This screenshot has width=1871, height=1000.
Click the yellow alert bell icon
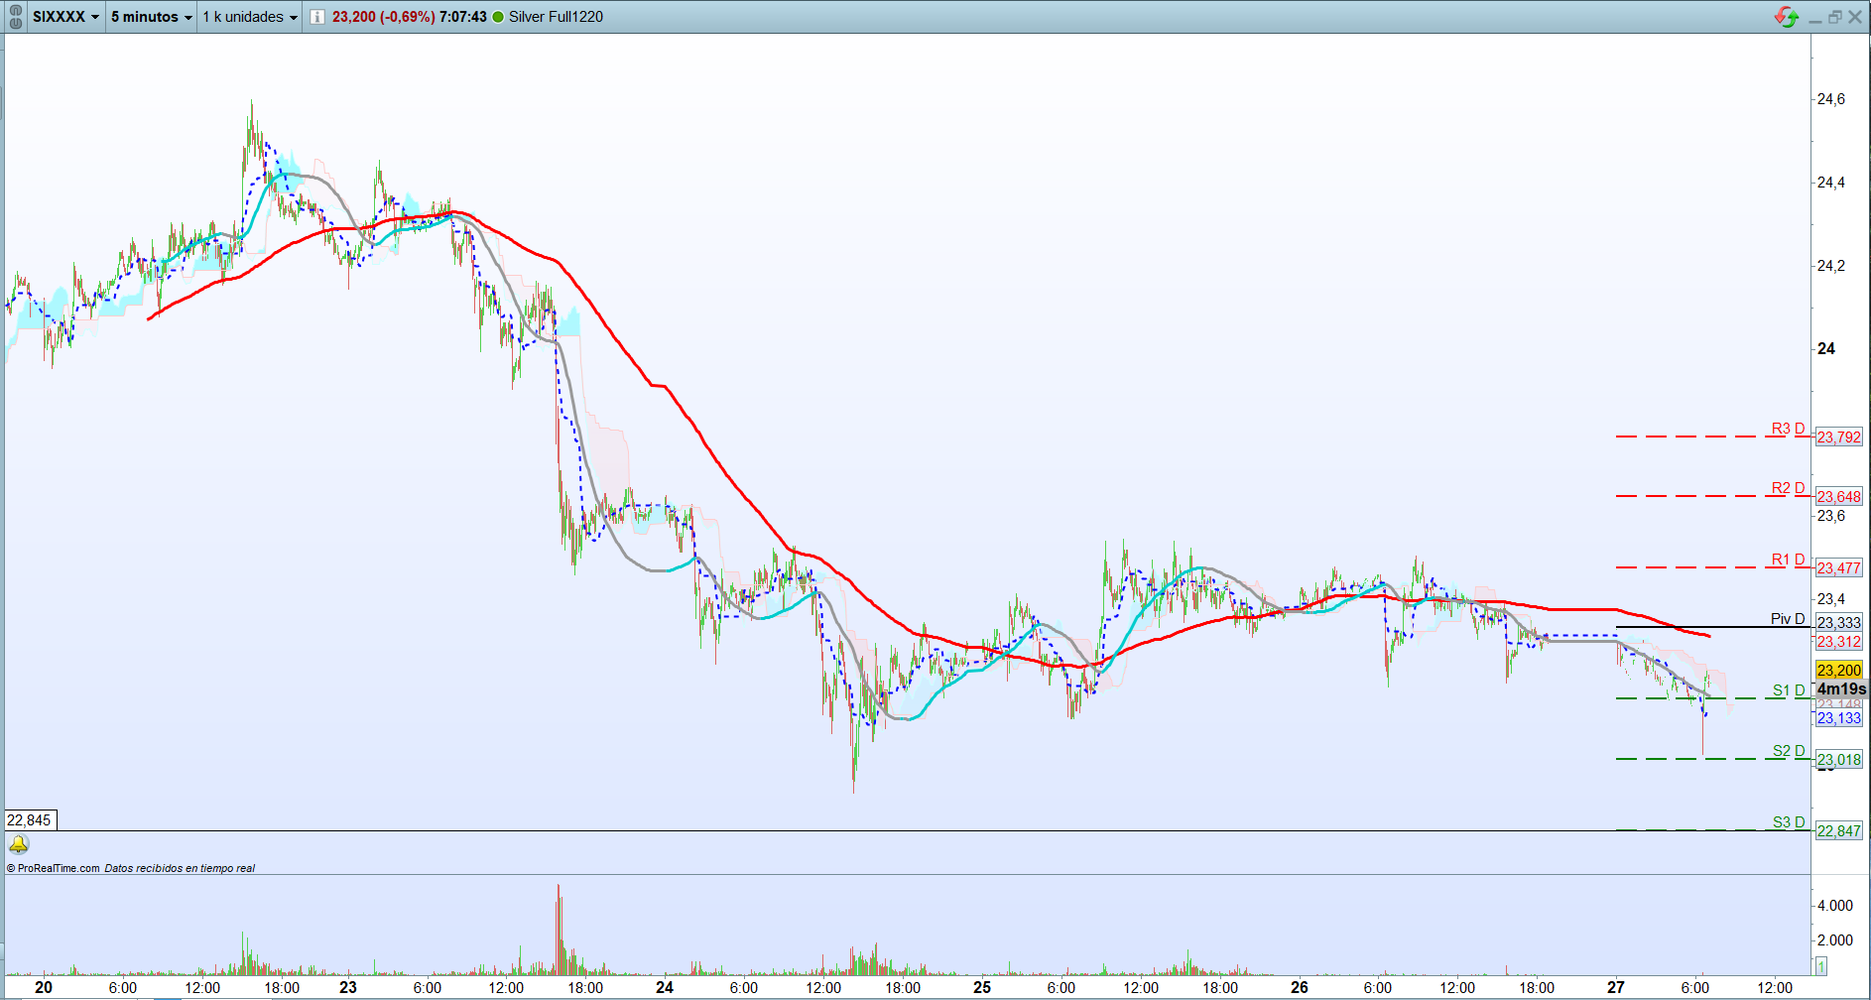(19, 845)
